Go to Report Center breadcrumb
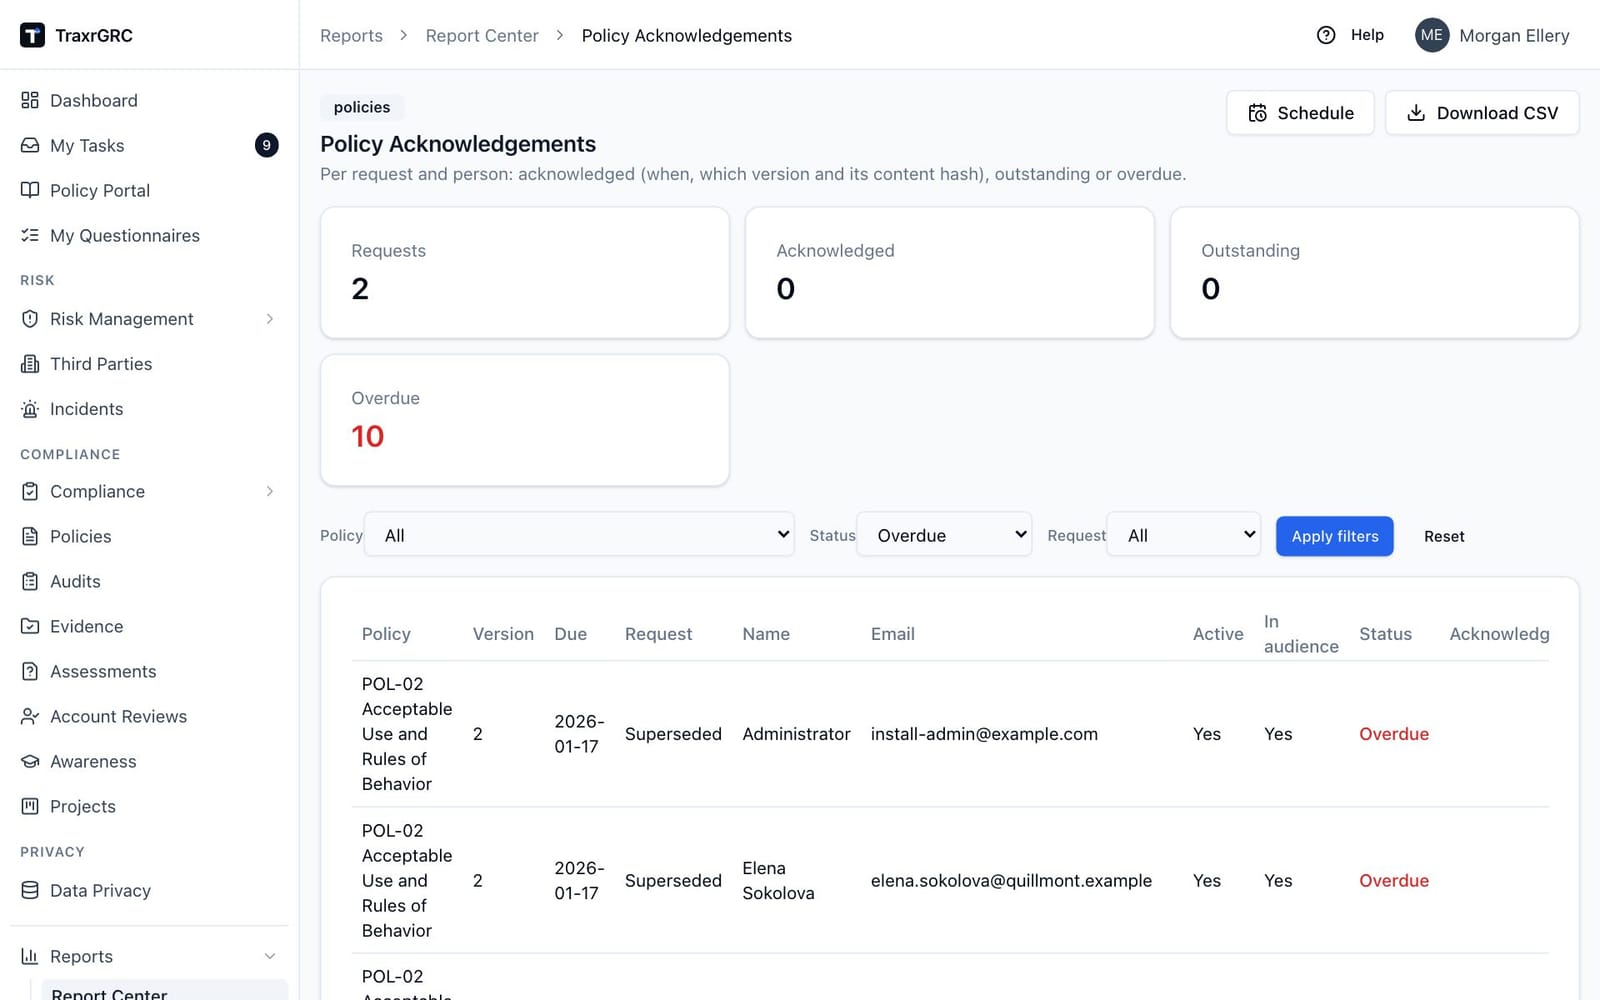Image resolution: width=1600 pixels, height=1000 pixels. [482, 35]
